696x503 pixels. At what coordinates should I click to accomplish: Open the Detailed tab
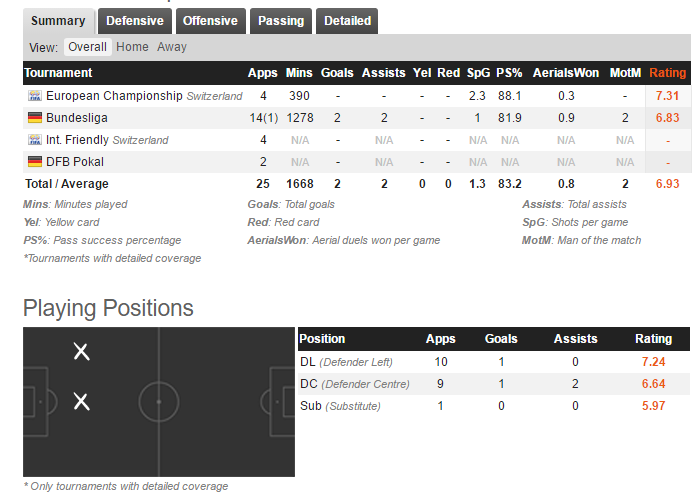pos(347,21)
